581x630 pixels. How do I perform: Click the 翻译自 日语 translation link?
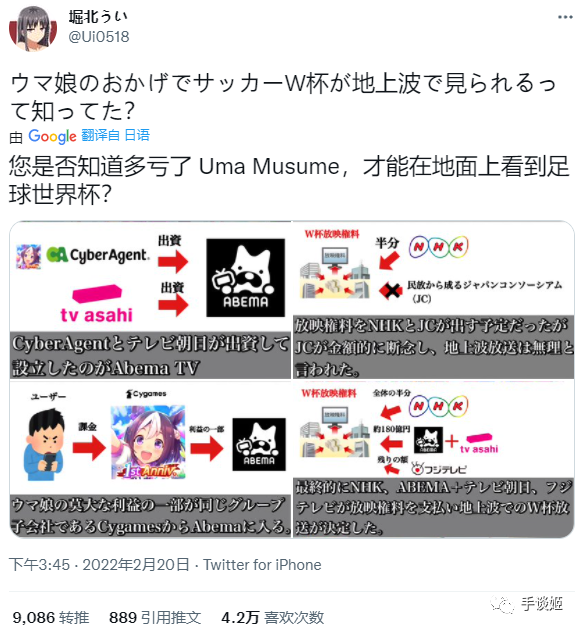115,135
